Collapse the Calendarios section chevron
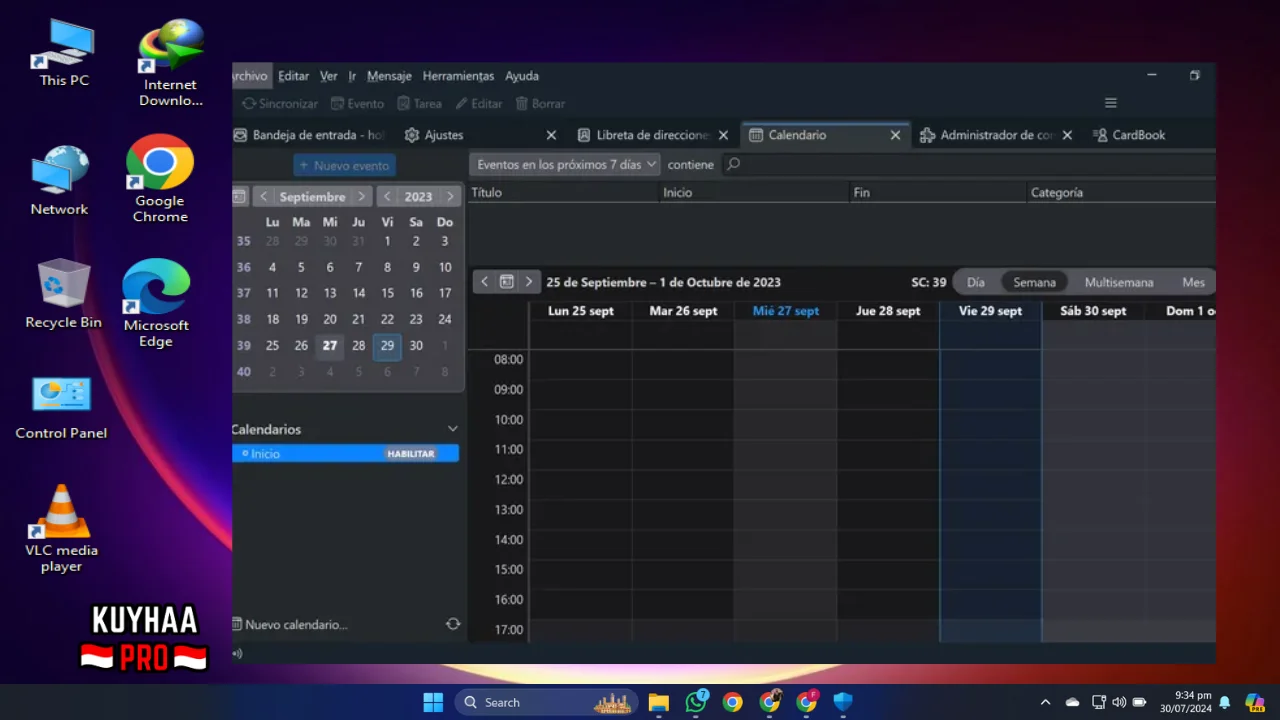 pyautogui.click(x=453, y=429)
